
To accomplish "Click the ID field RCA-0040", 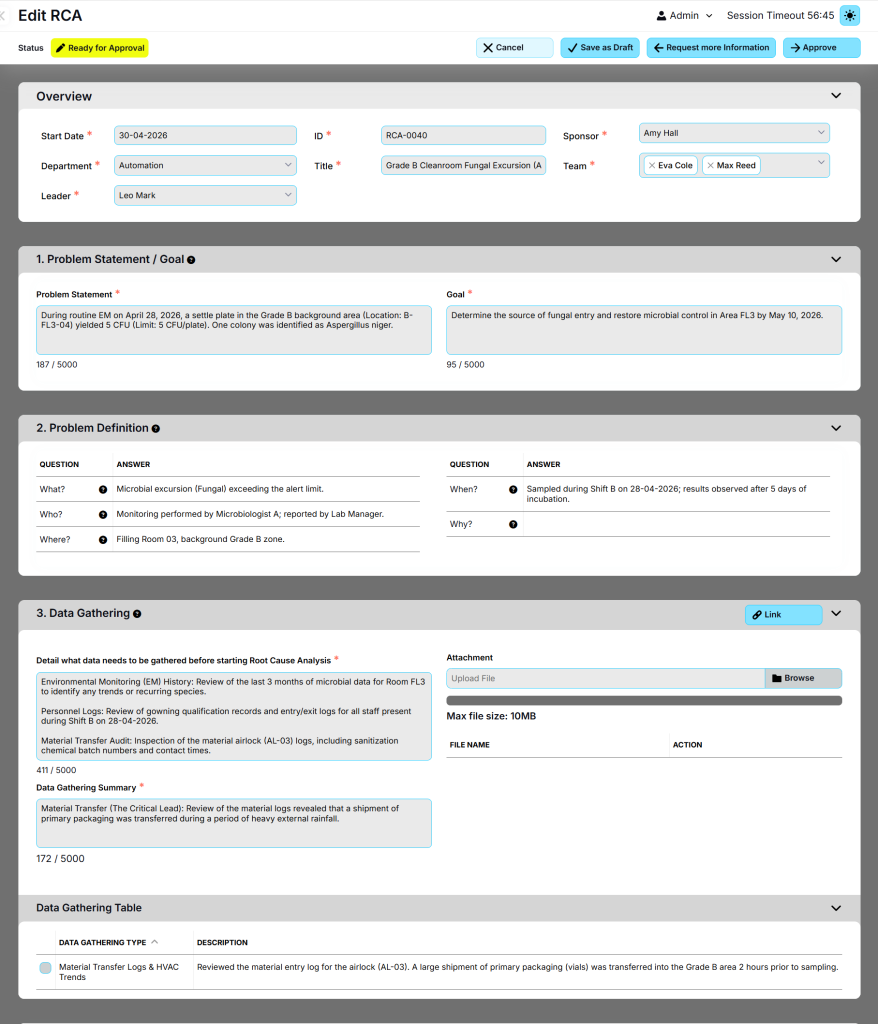I will pos(463,135).
